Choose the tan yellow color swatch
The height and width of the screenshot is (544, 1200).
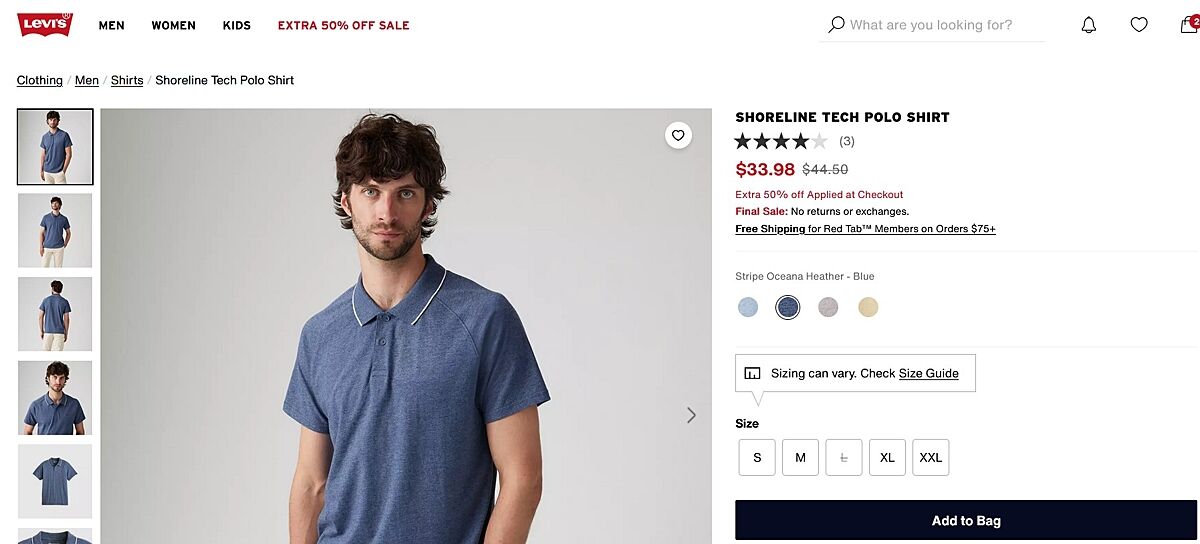click(868, 308)
